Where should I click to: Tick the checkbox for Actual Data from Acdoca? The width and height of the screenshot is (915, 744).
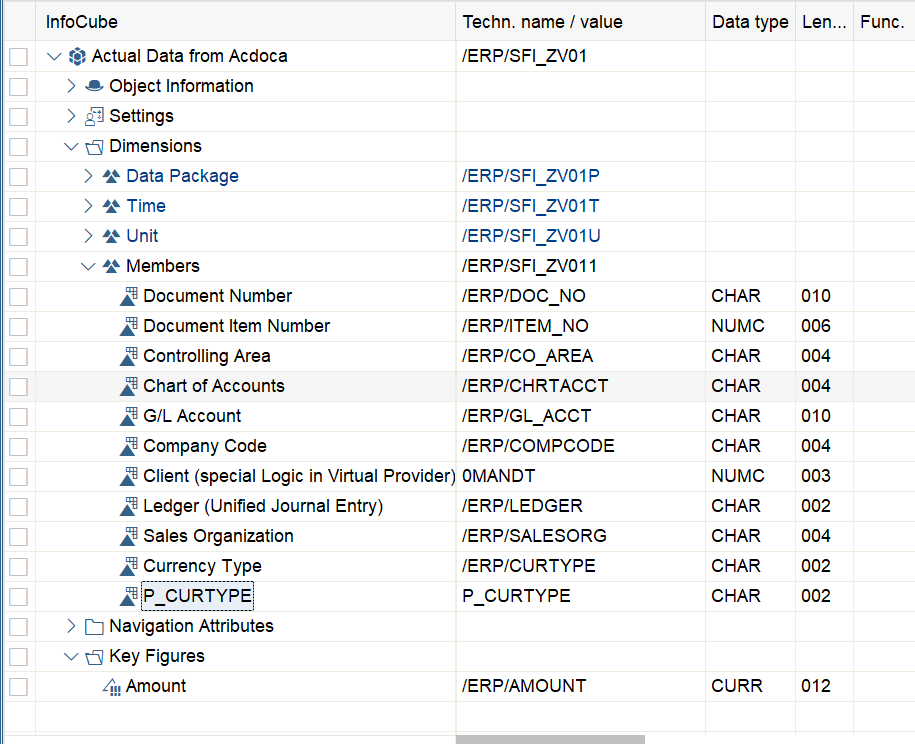pos(18,57)
